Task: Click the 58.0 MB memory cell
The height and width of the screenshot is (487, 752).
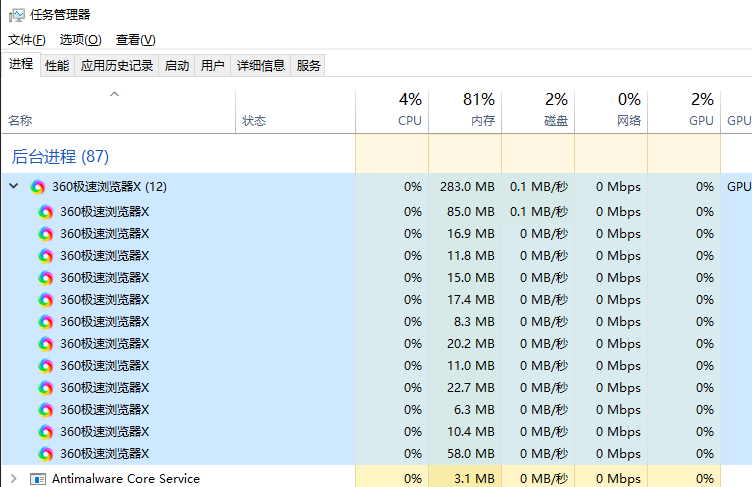Action: coord(465,453)
